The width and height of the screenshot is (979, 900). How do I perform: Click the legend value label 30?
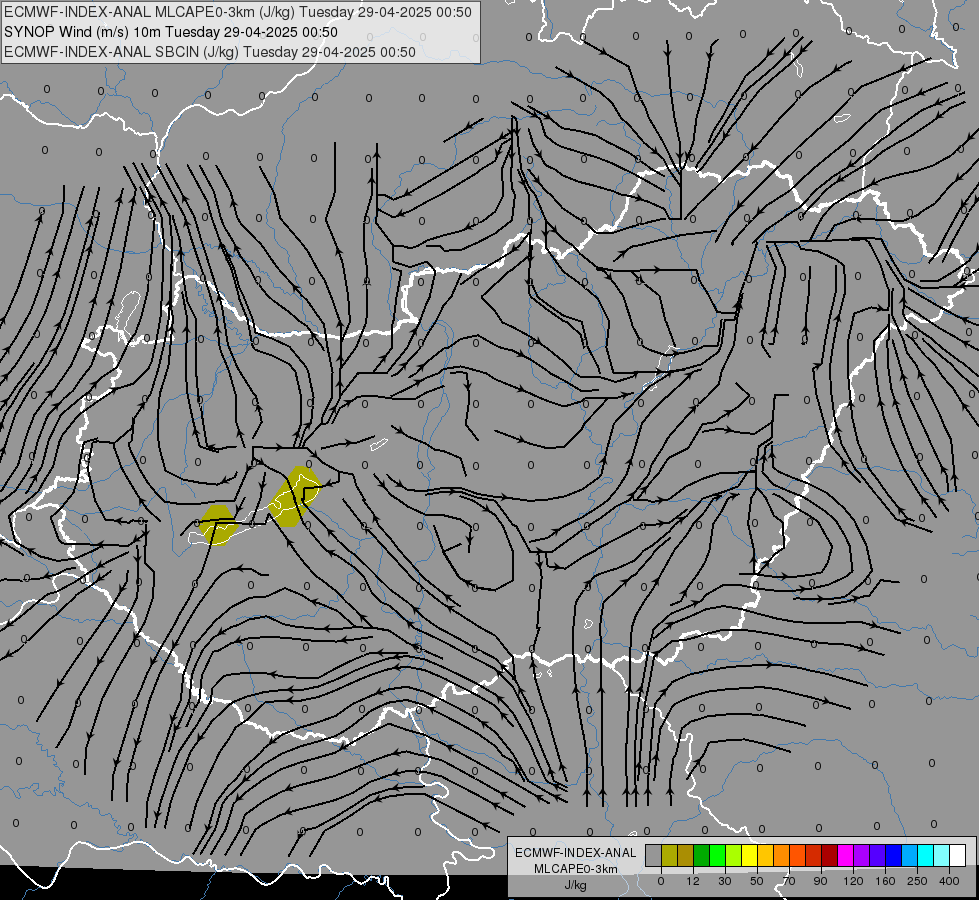[x=725, y=881]
